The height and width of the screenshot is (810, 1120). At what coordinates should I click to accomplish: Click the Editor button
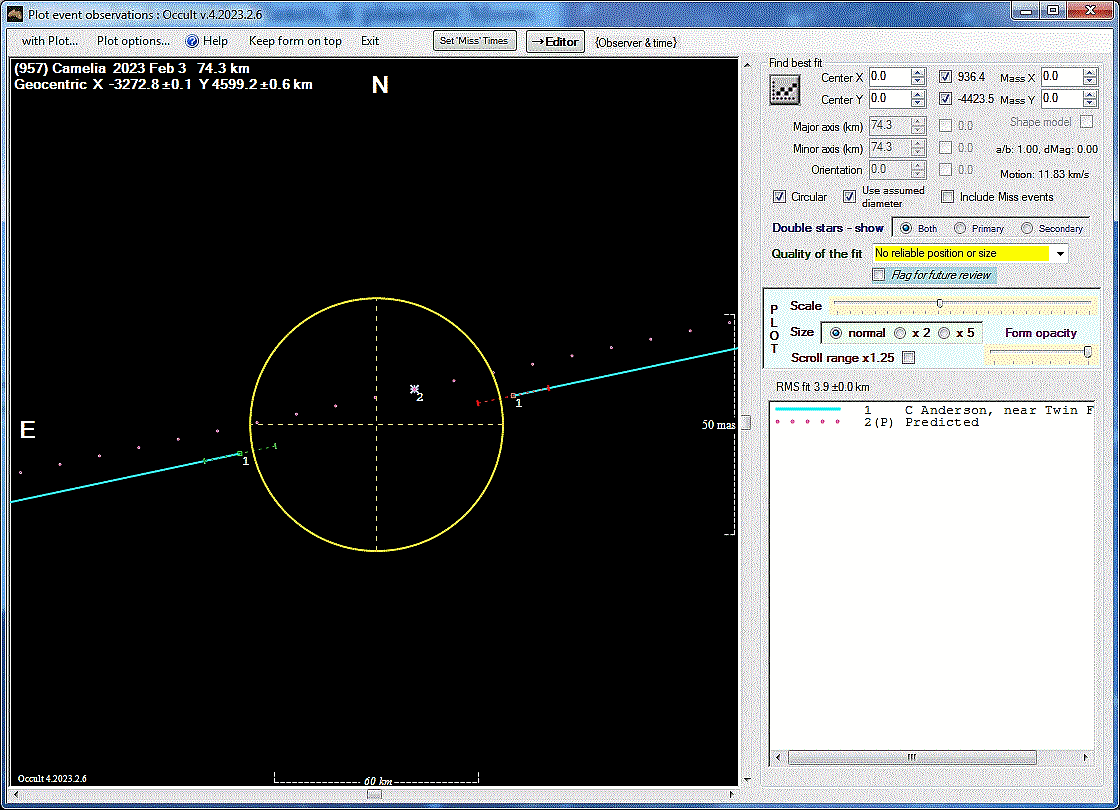(x=555, y=42)
